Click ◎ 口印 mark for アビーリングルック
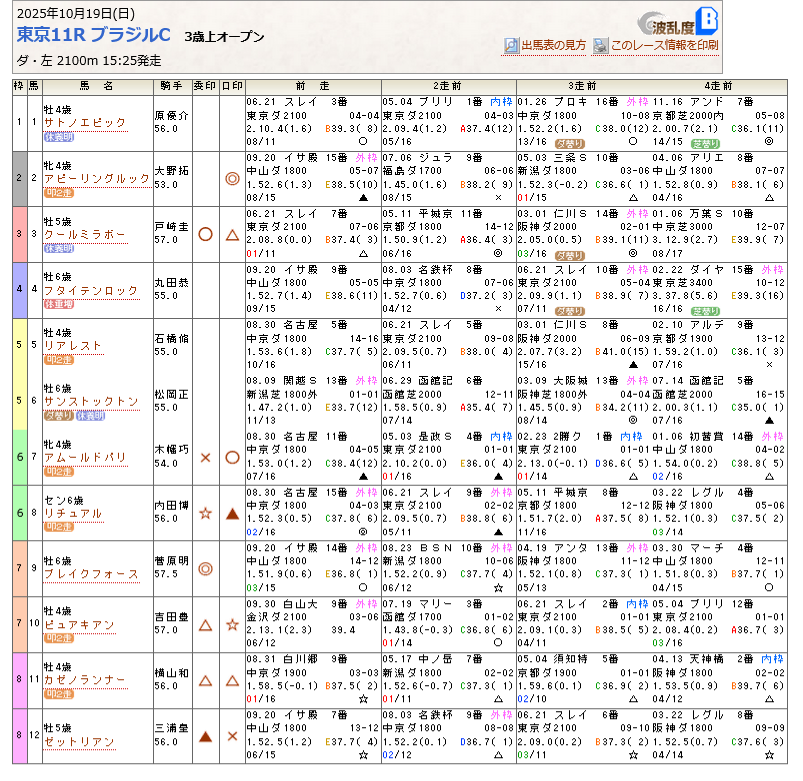This screenshot has width=803, height=781. (x=233, y=179)
